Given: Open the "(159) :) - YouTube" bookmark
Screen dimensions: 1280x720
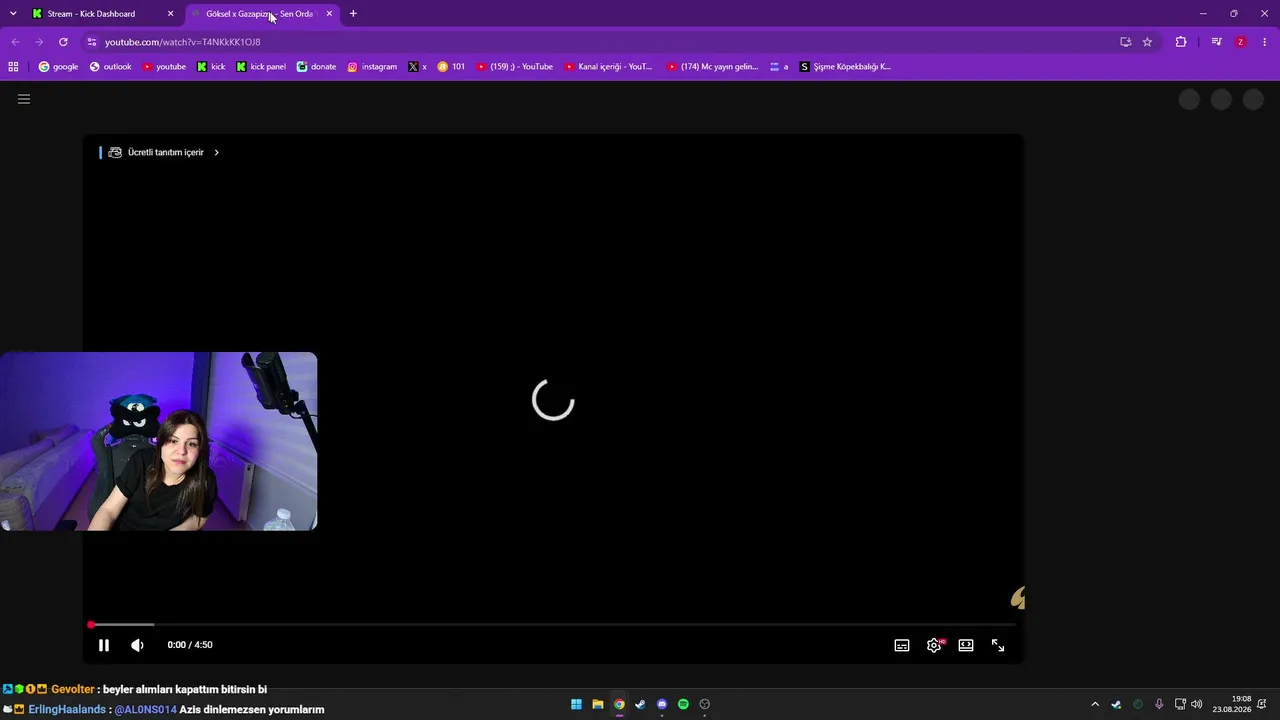Looking at the screenshot, I should 514,67.
